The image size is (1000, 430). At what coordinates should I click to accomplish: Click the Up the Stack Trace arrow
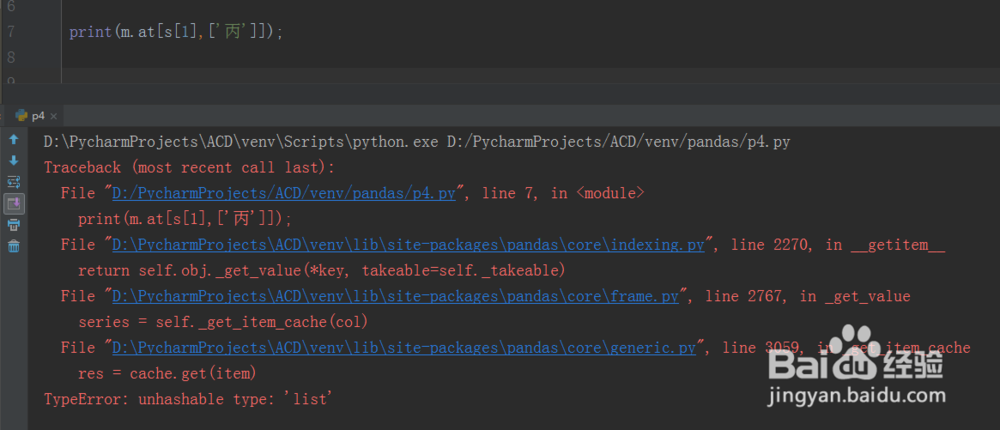point(13,139)
